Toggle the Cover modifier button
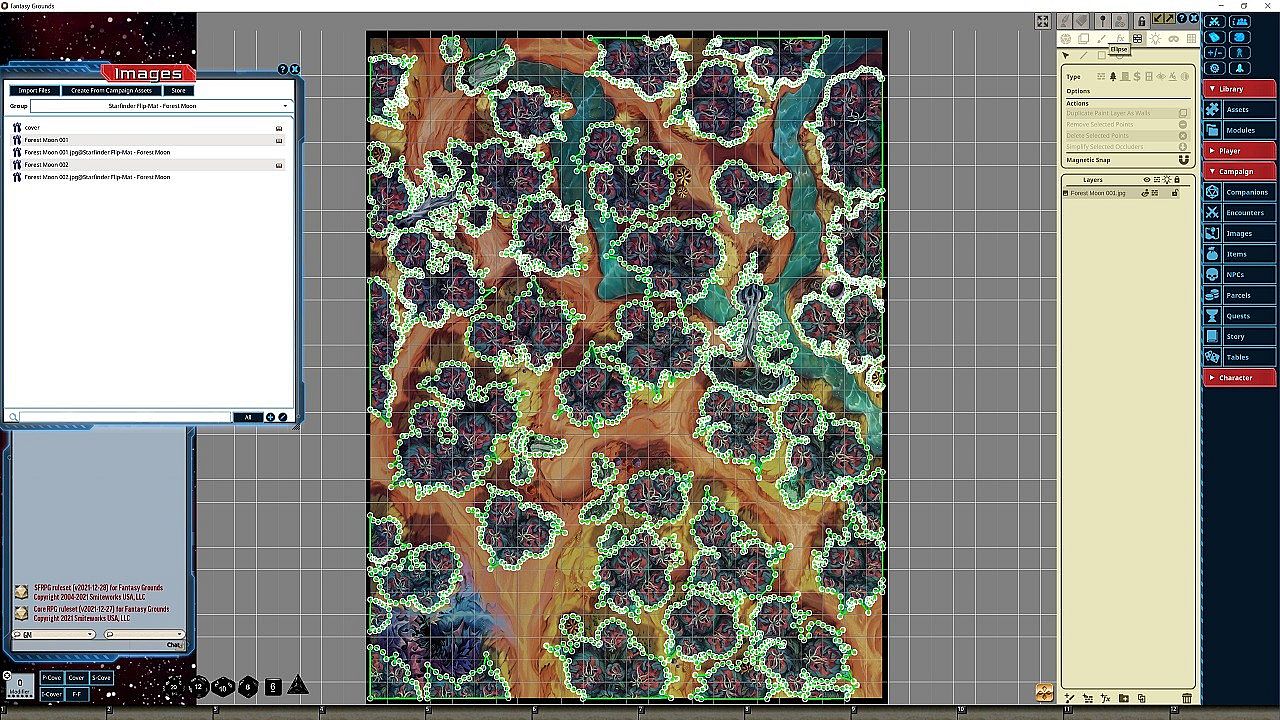 coord(76,678)
